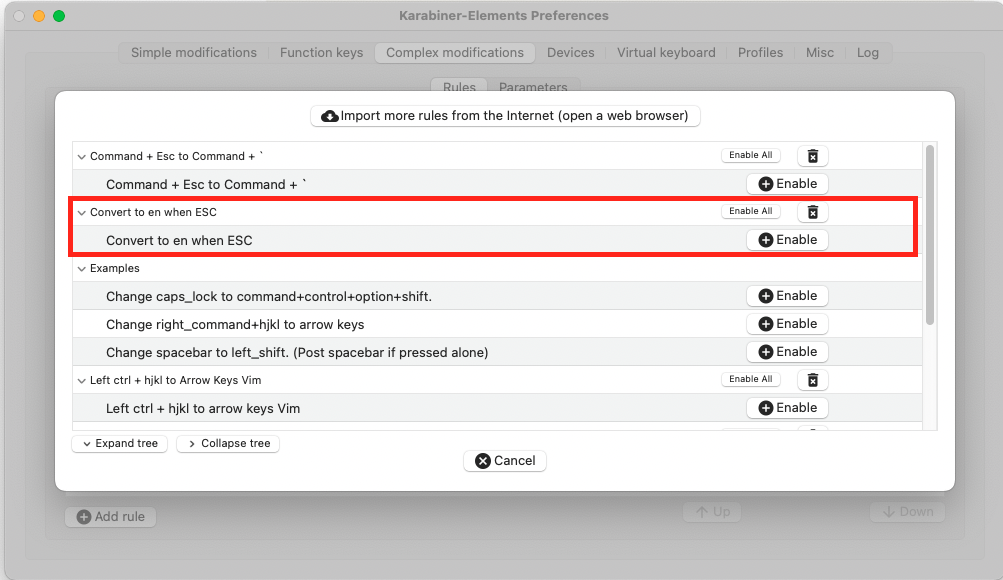Switch to the Devices tab

(571, 52)
